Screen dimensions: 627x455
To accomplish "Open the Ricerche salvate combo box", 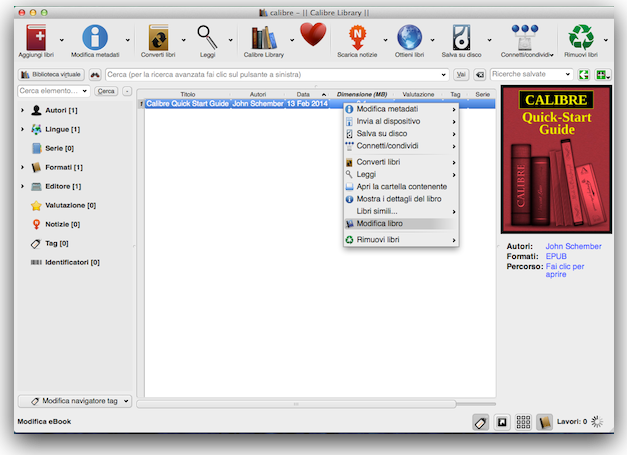I will pyautogui.click(x=531, y=74).
